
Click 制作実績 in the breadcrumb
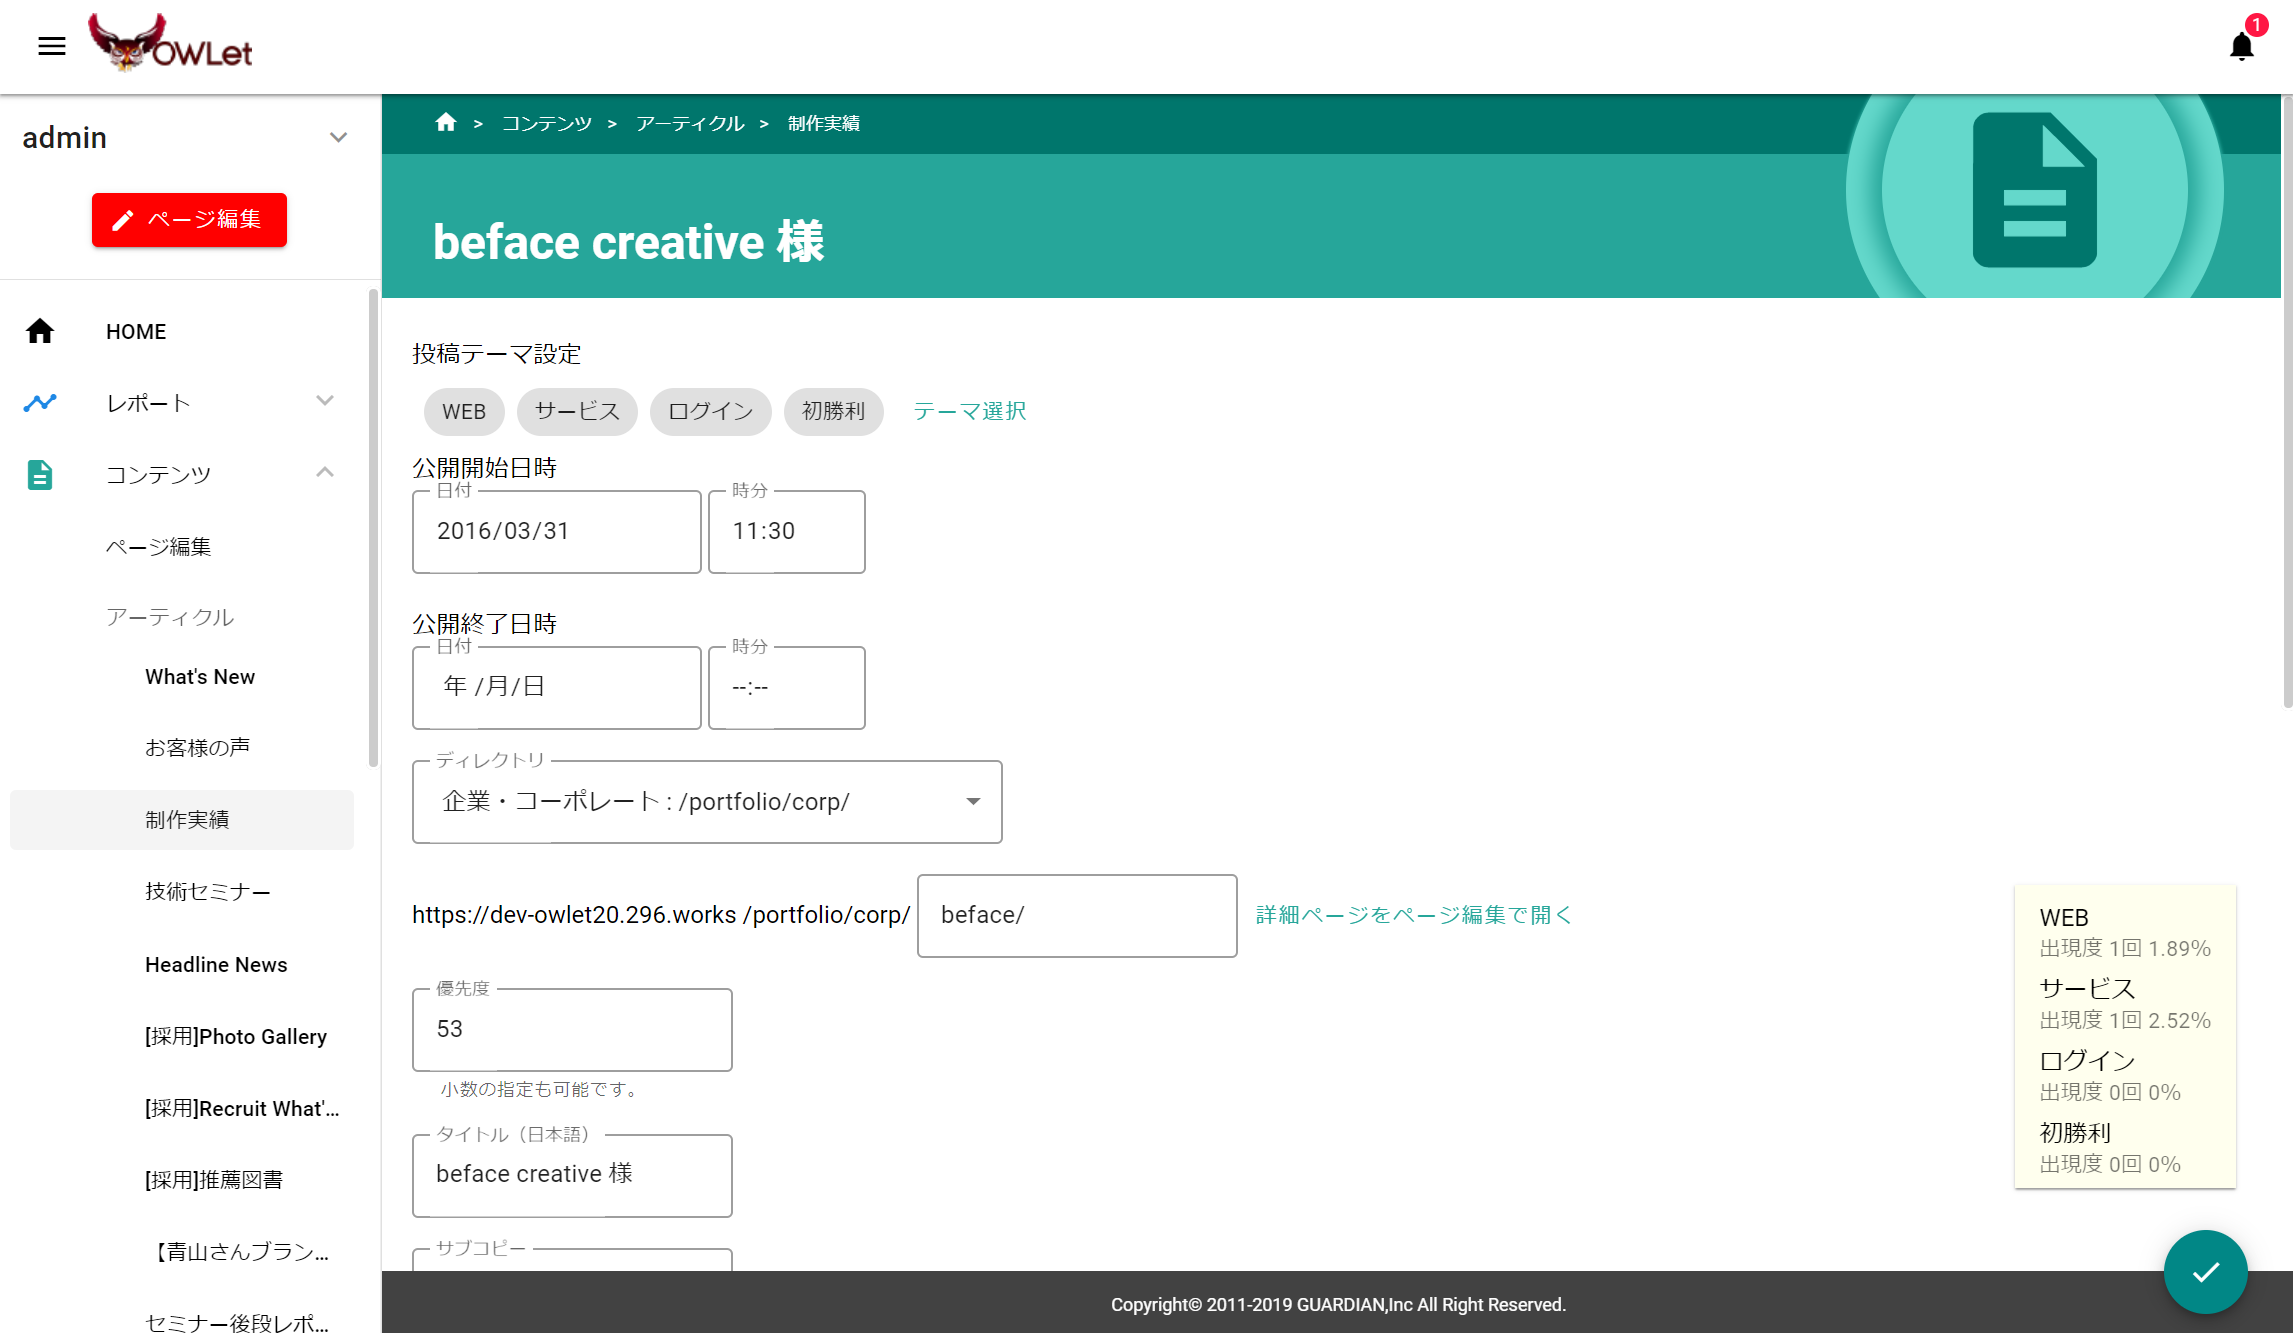(824, 123)
